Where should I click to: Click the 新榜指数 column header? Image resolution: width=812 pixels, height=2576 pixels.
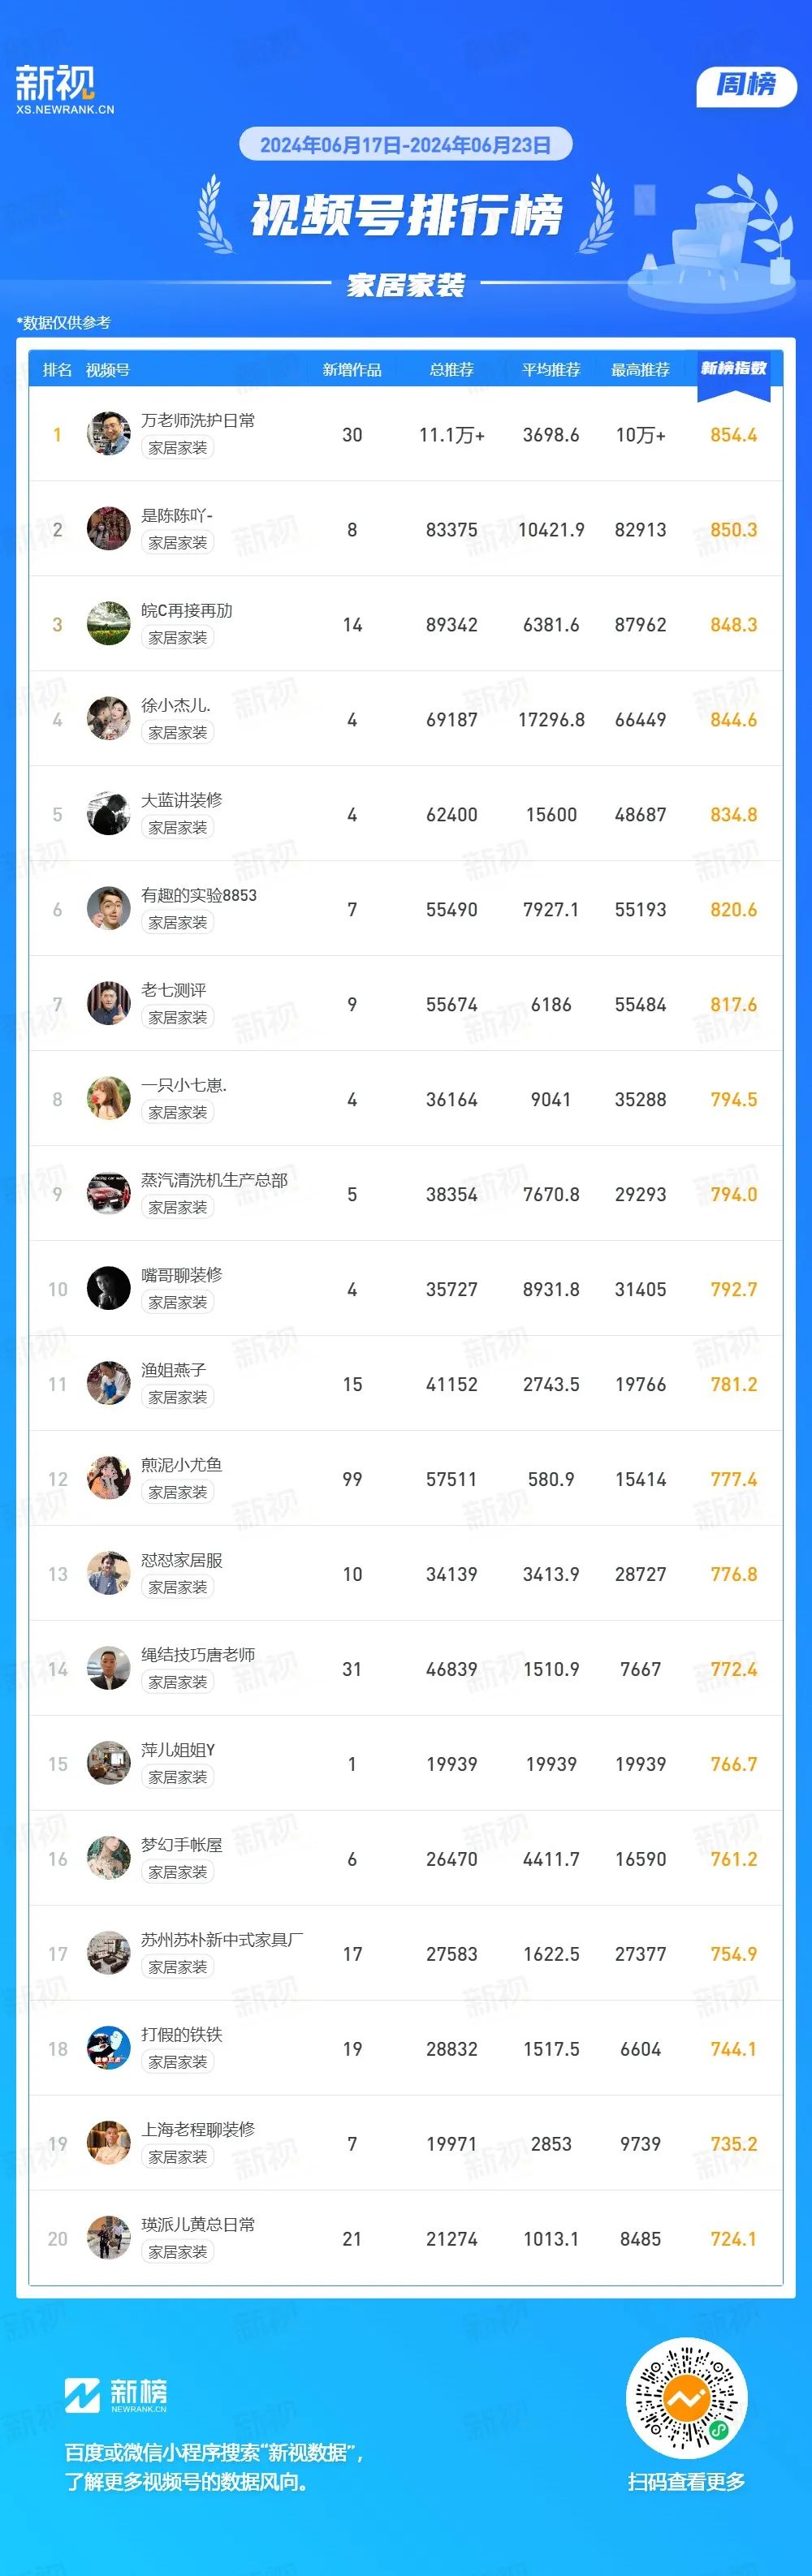(x=734, y=369)
